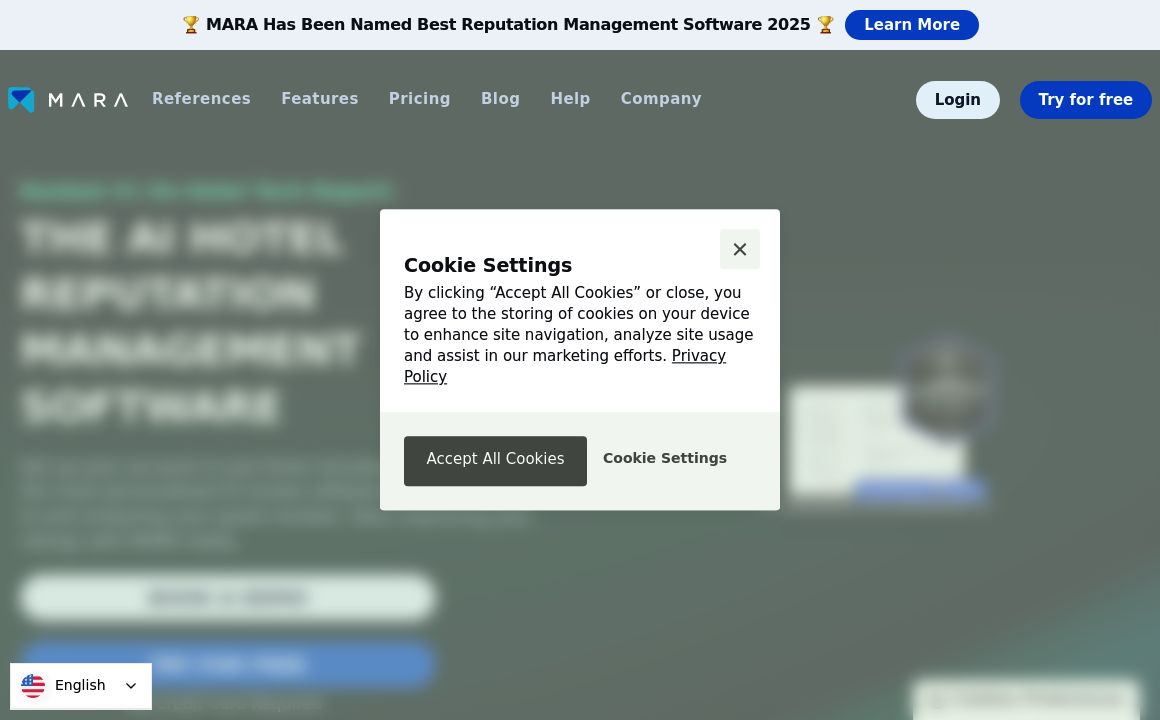
Task: Open the References menu item
Action: coord(201,99)
